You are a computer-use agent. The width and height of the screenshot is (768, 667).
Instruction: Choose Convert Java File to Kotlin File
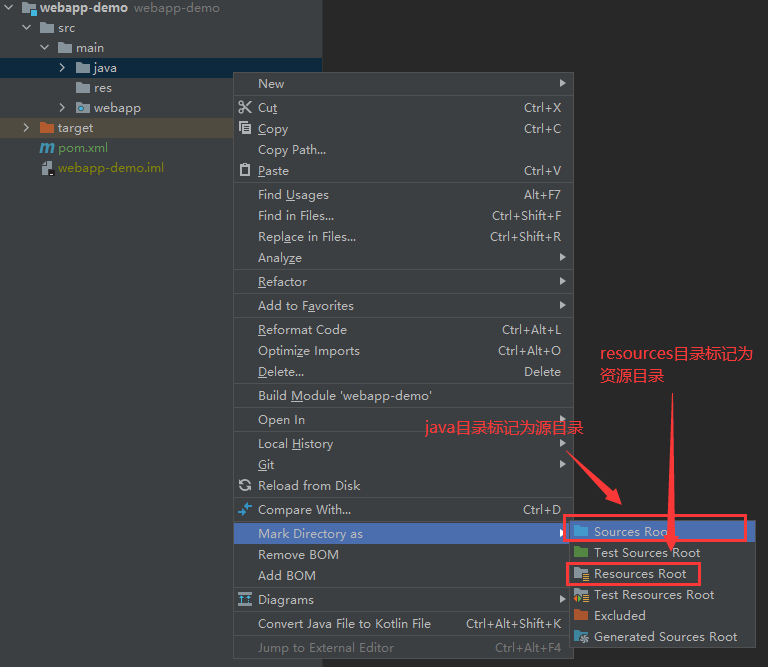[404, 623]
